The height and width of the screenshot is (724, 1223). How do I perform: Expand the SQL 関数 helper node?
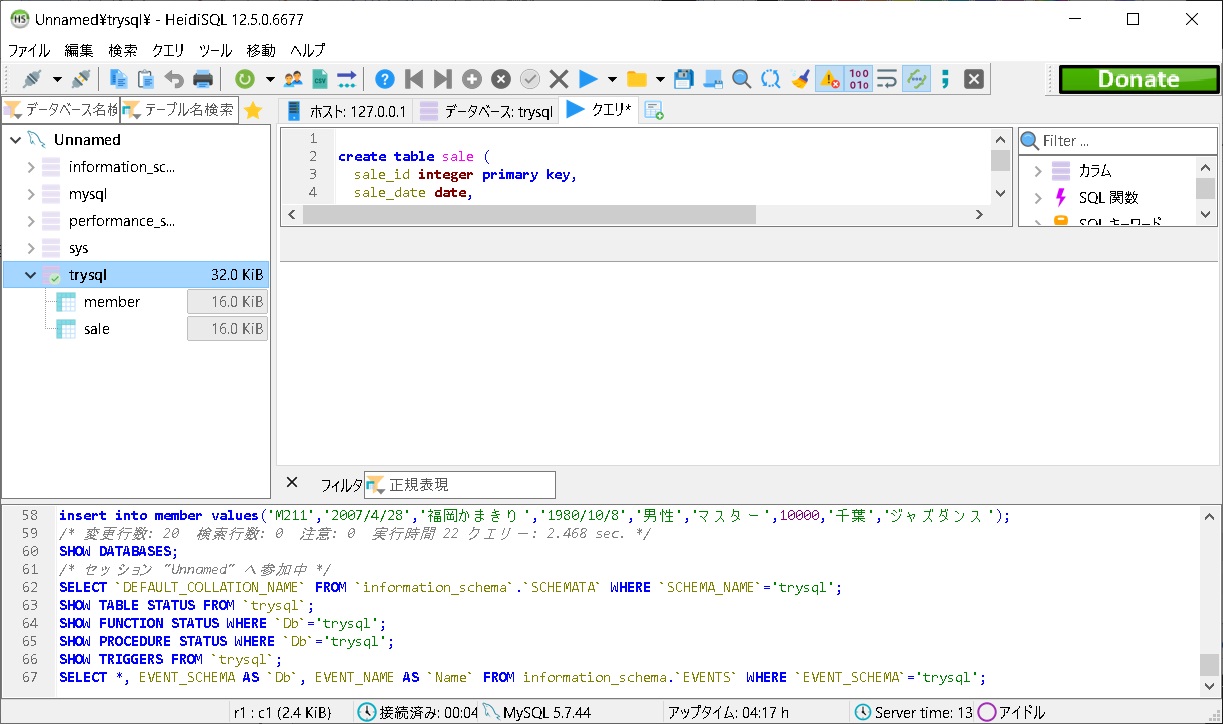click(1039, 198)
